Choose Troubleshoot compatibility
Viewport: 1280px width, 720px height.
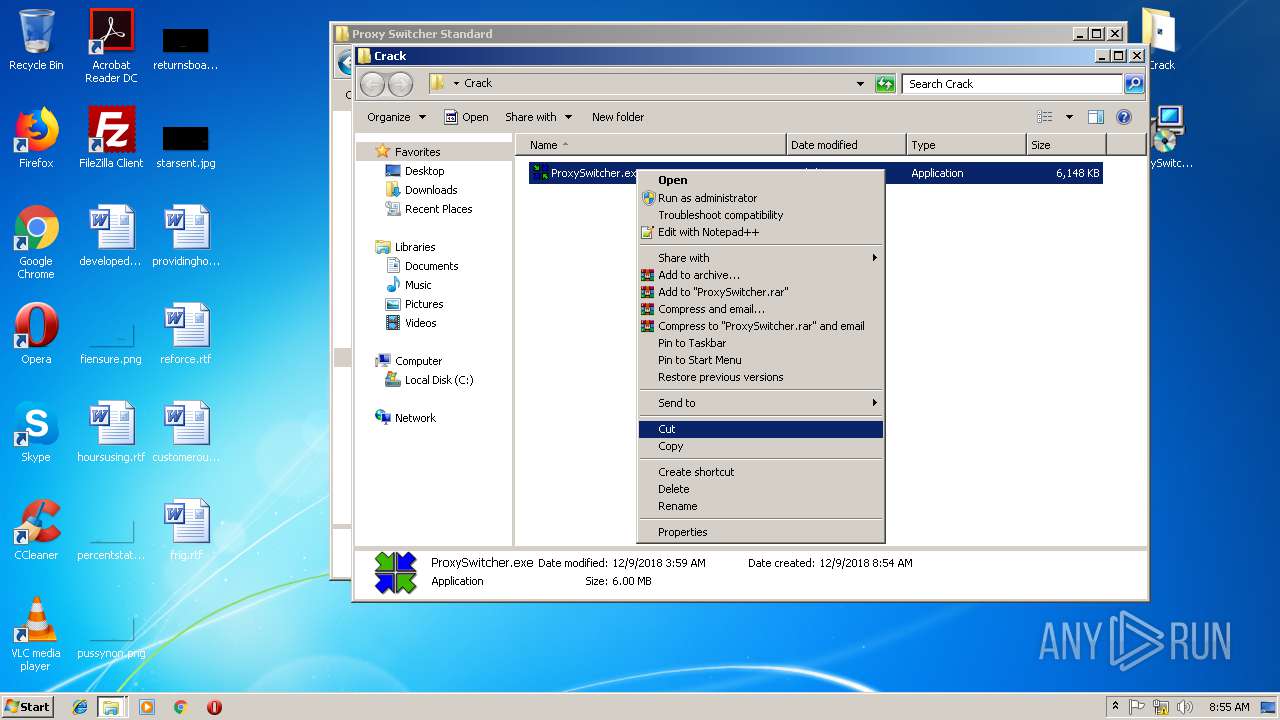point(761,215)
